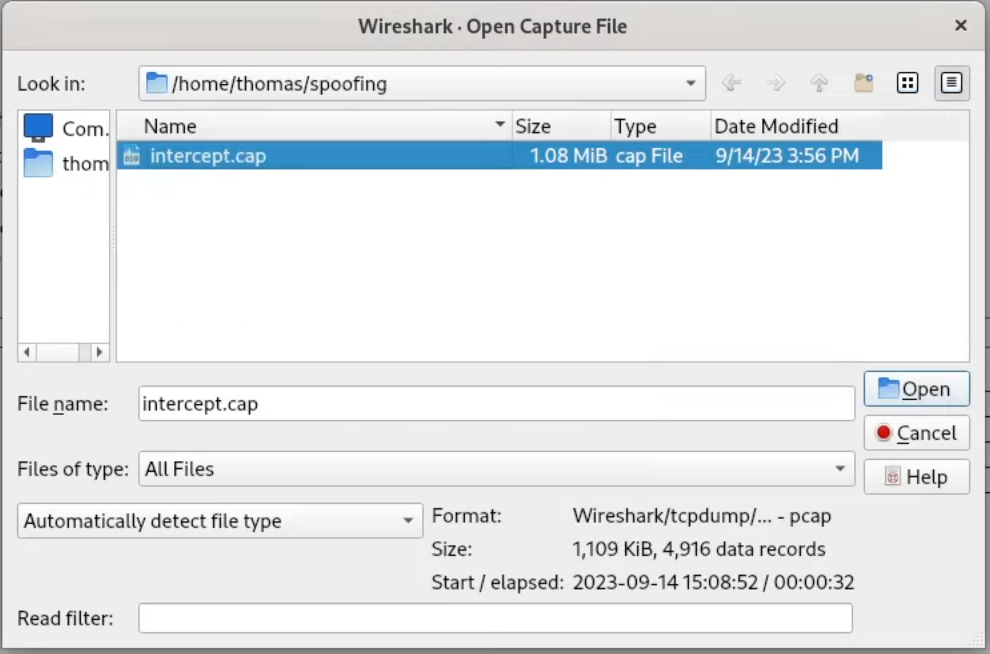The image size is (990, 654).
Task: Click the Back navigation arrow icon
Action: [731, 84]
